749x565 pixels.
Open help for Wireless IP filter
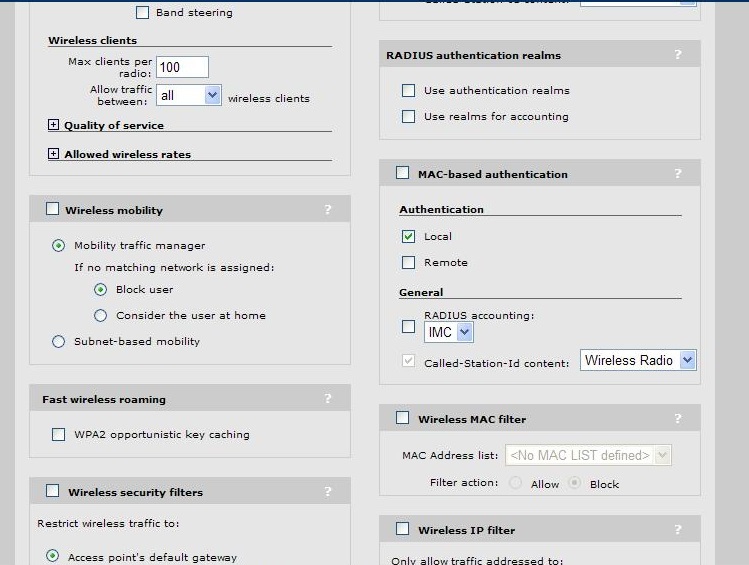click(678, 530)
